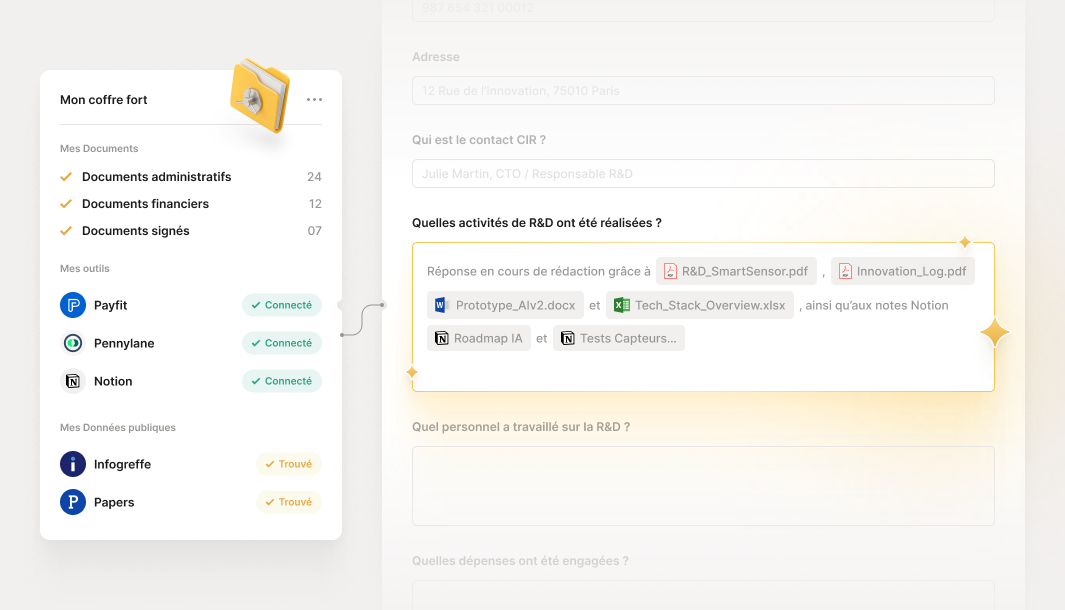
Task: Click the yellow safe folder icon
Action: [260, 95]
